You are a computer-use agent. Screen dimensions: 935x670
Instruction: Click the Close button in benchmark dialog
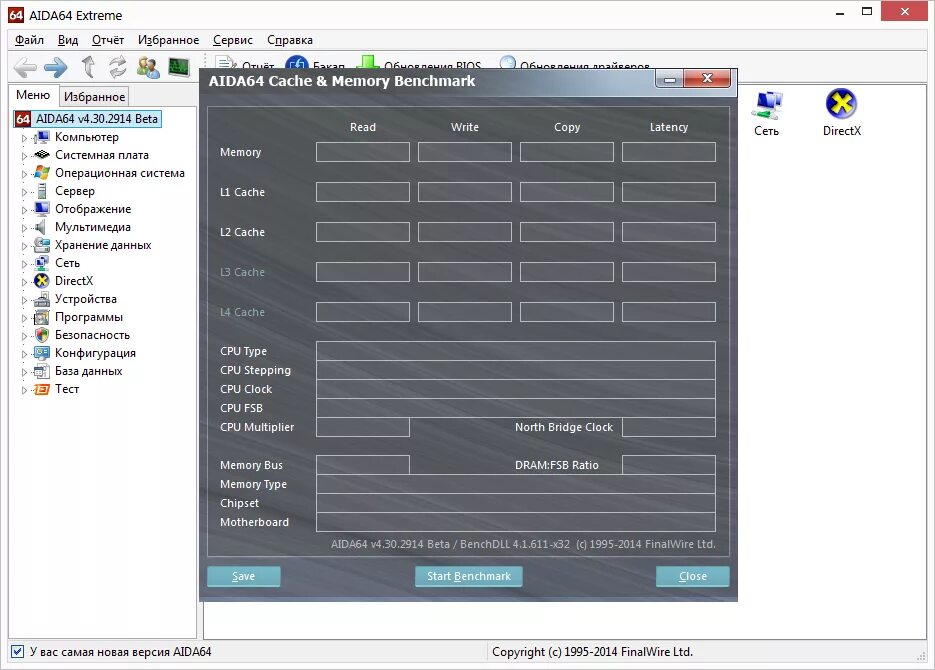tap(692, 576)
